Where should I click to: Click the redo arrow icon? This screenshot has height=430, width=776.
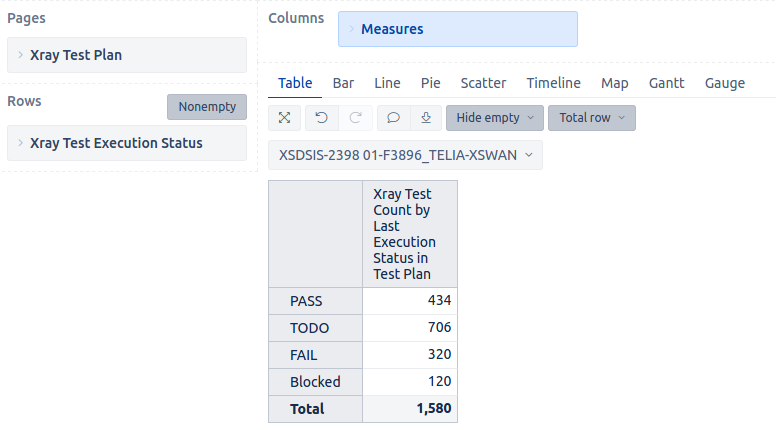click(355, 118)
